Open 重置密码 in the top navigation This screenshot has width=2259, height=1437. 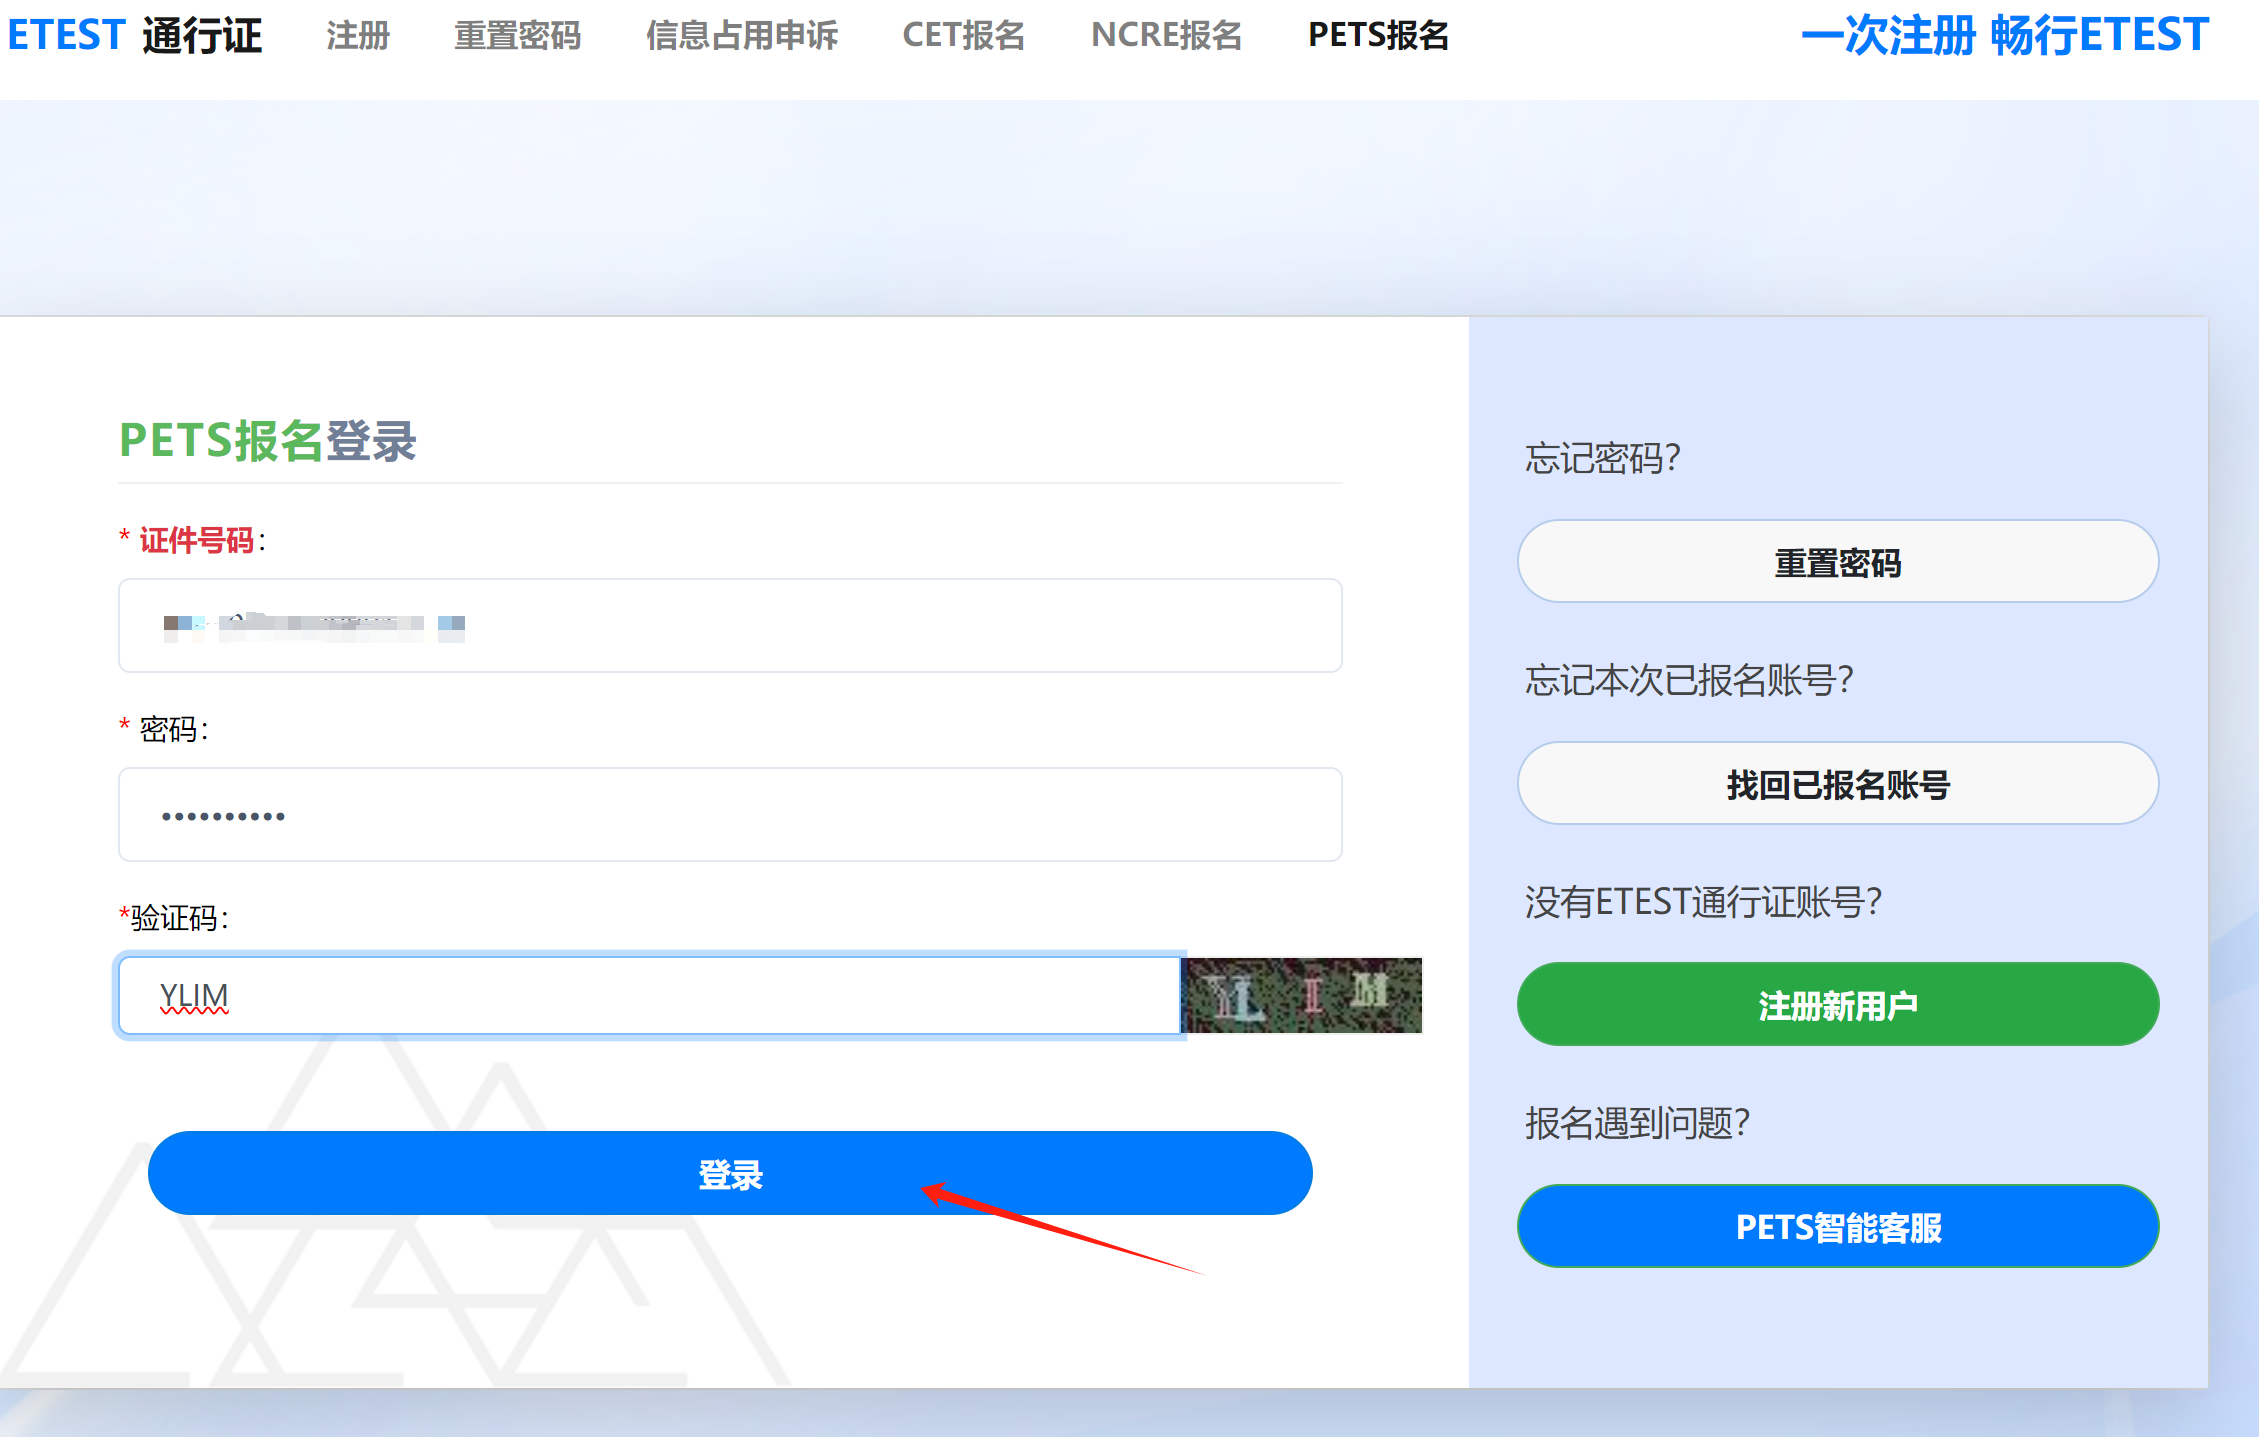pos(517,36)
